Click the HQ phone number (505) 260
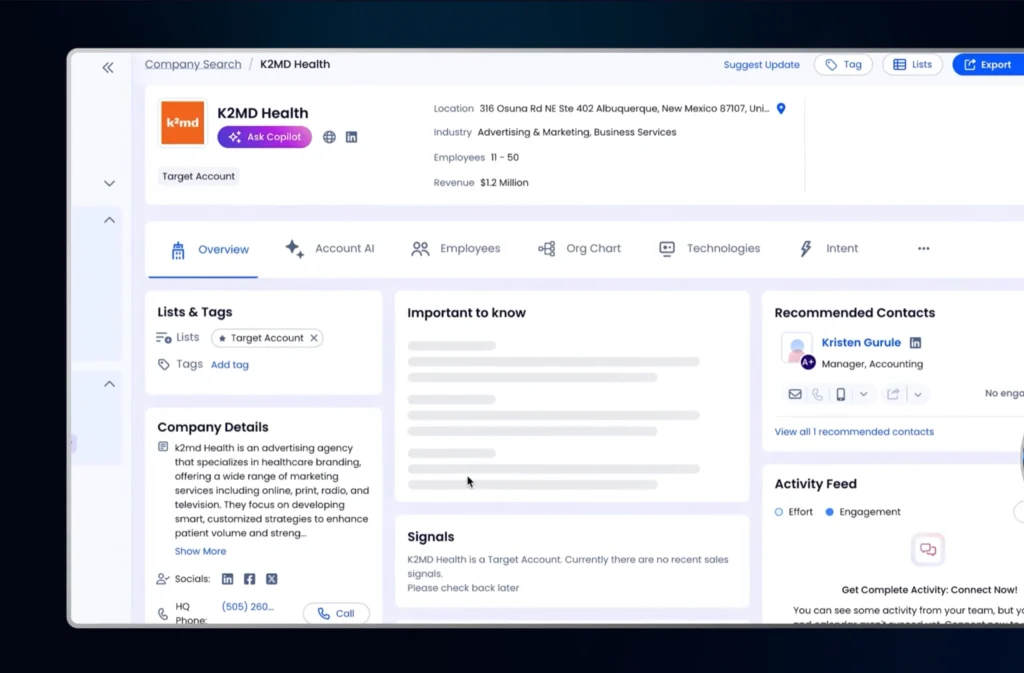This screenshot has width=1024, height=673. coord(248,606)
